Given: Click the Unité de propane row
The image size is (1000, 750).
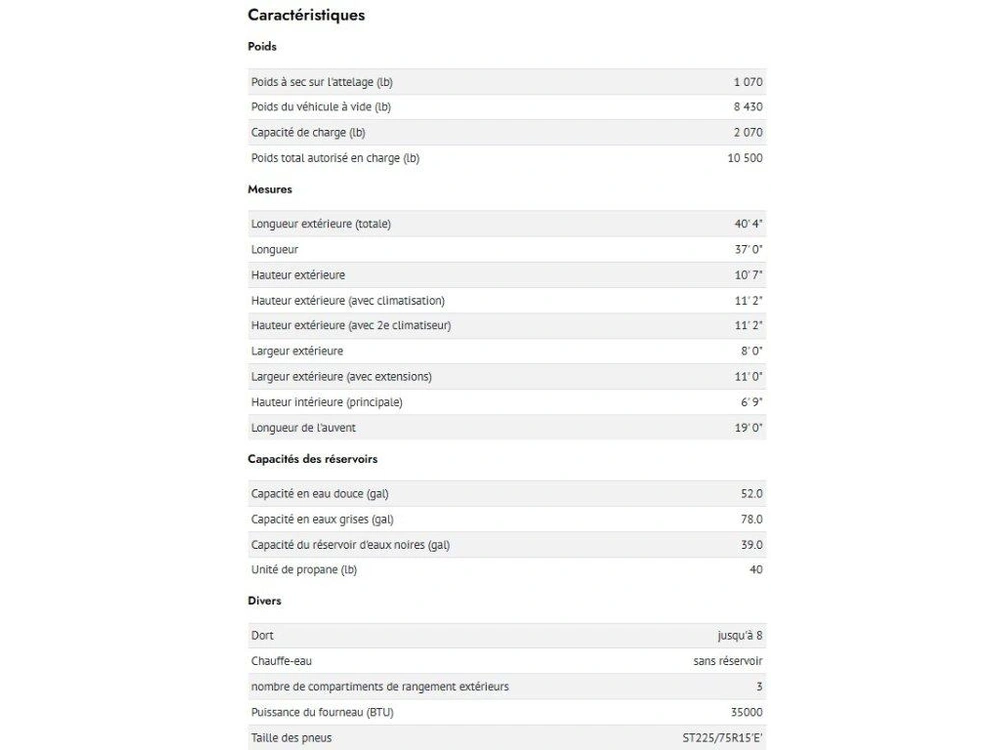Looking at the screenshot, I should [507, 570].
